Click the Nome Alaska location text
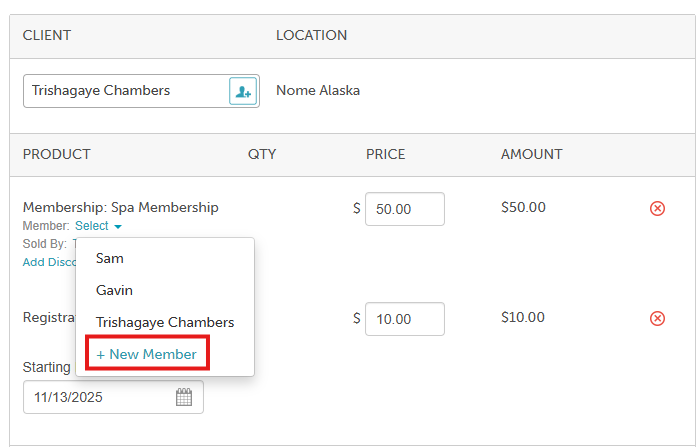The height and width of the screenshot is (447, 699). (x=318, y=90)
